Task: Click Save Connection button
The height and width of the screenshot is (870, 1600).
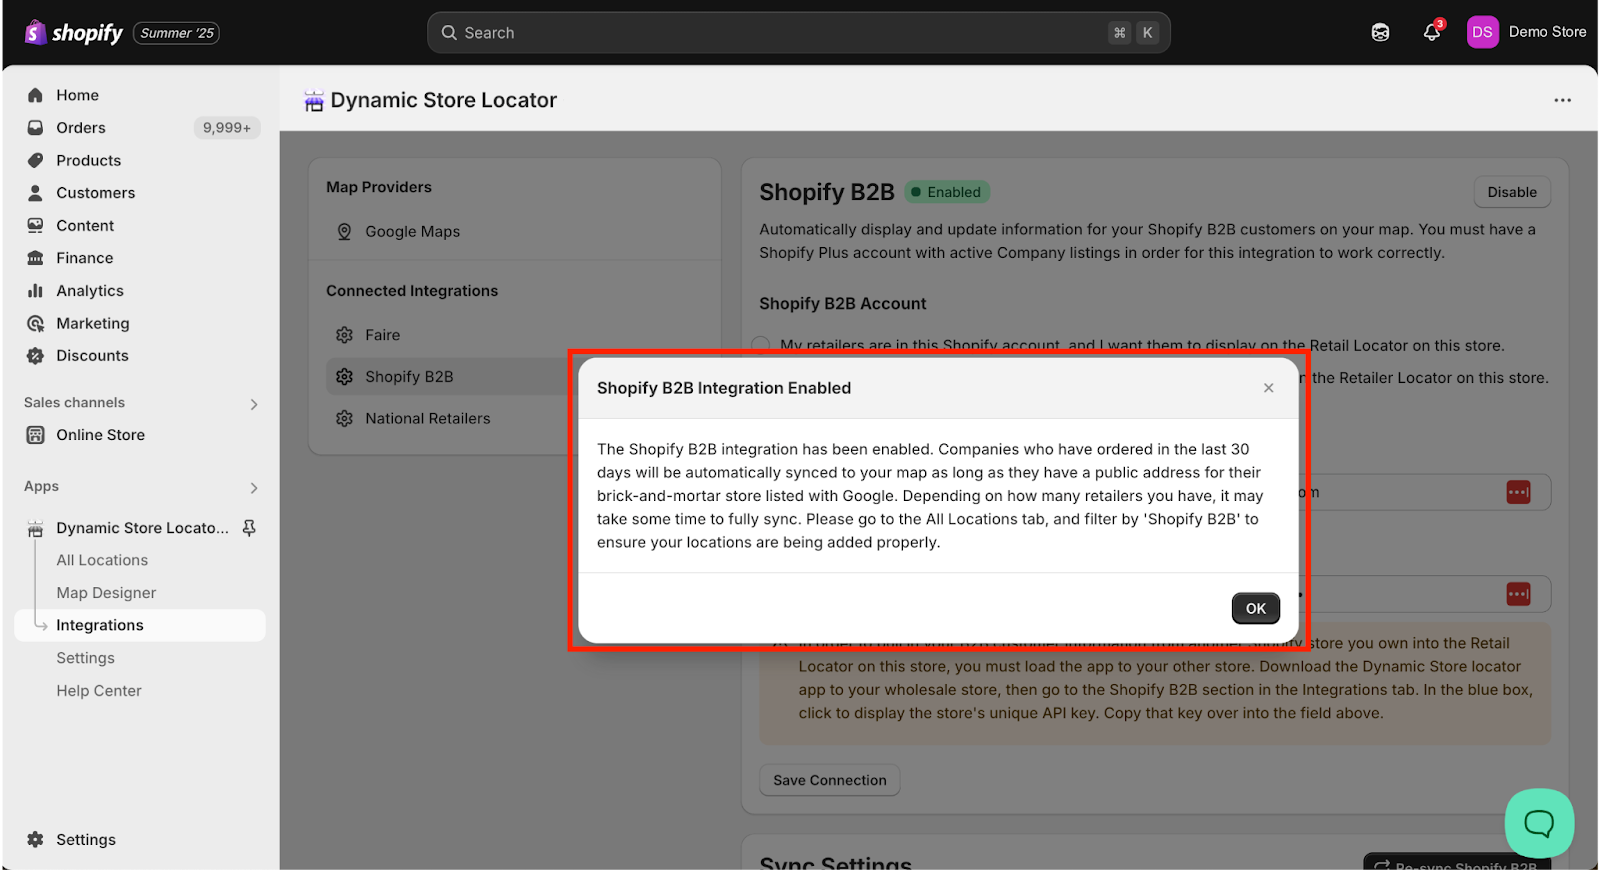Action: (830, 780)
